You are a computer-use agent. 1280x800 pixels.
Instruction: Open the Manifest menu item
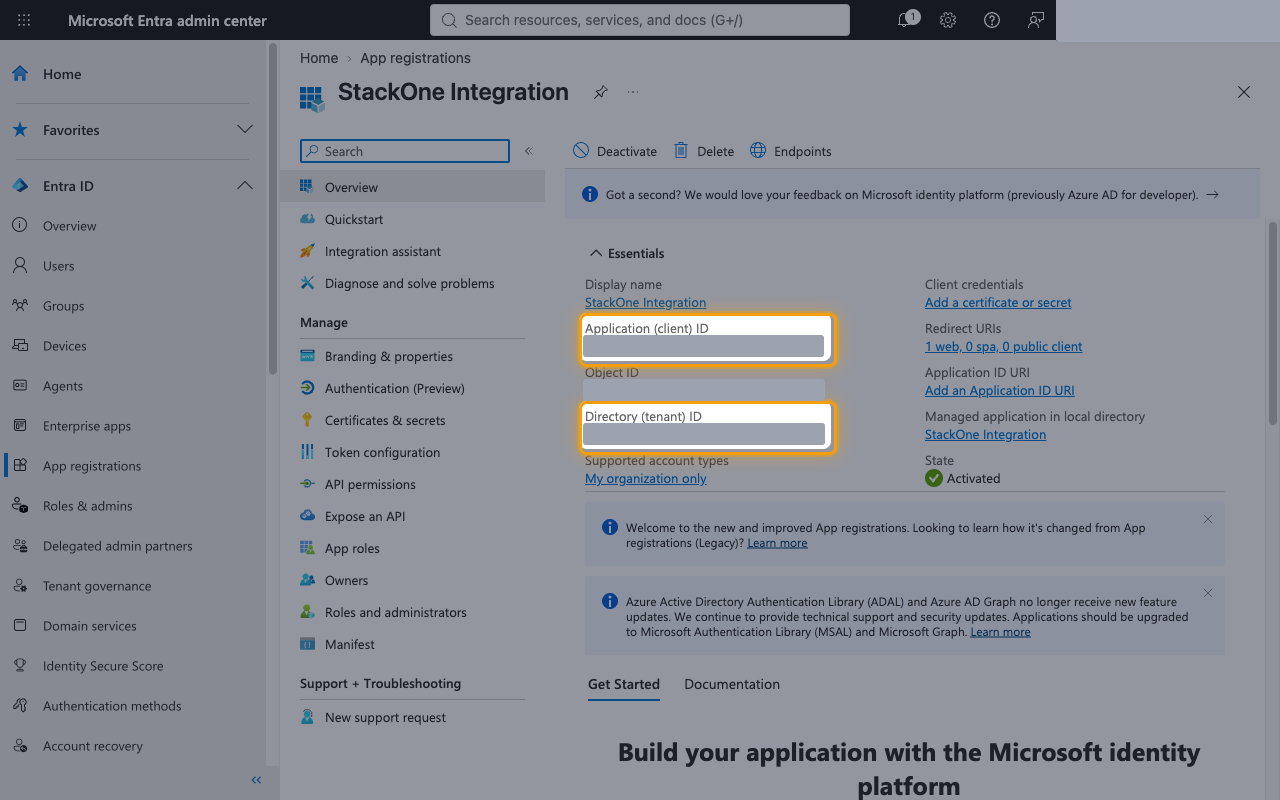[x=350, y=644]
